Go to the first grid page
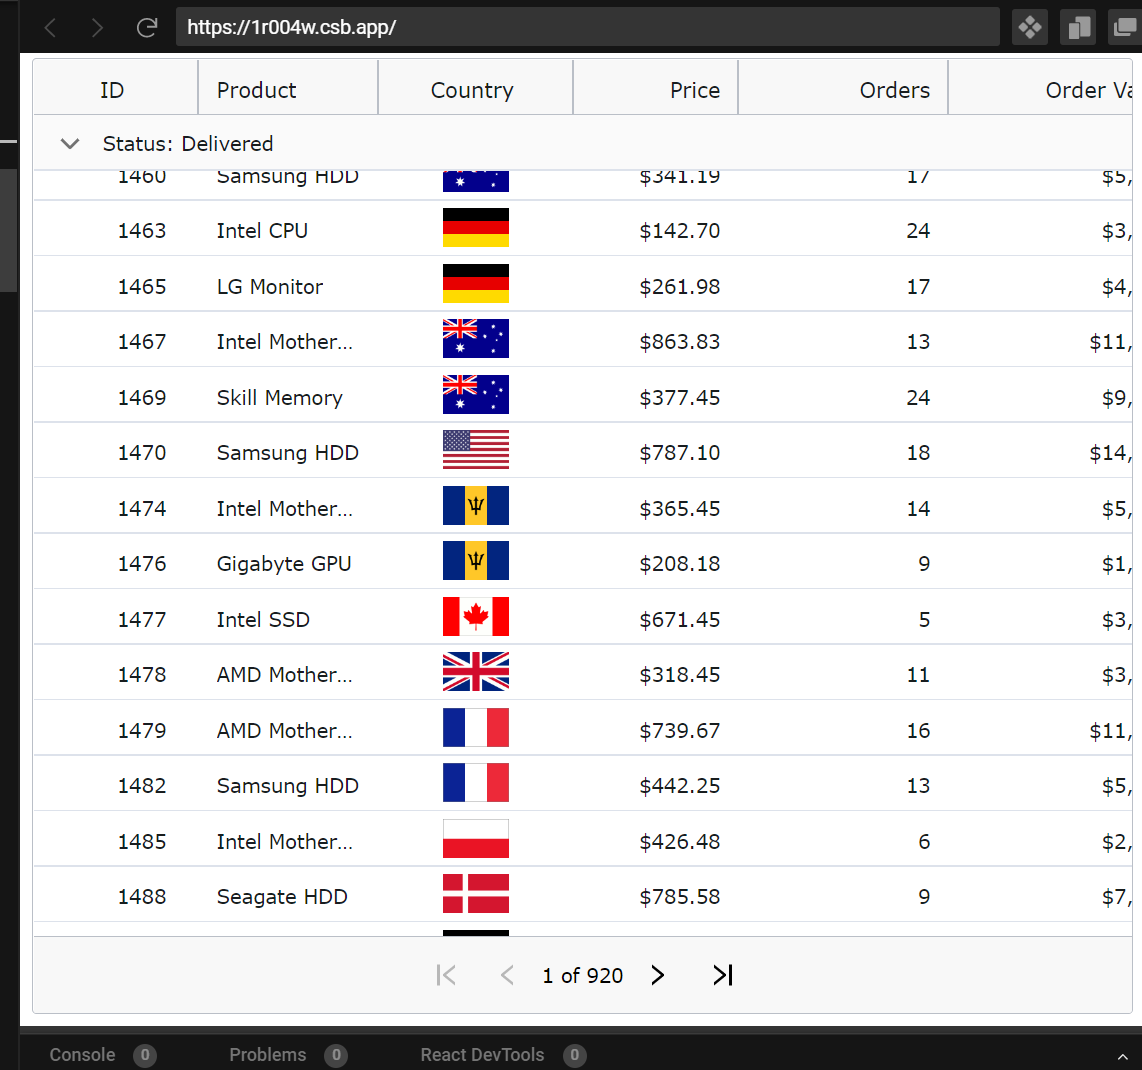Viewport: 1142px width, 1070px height. [446, 975]
